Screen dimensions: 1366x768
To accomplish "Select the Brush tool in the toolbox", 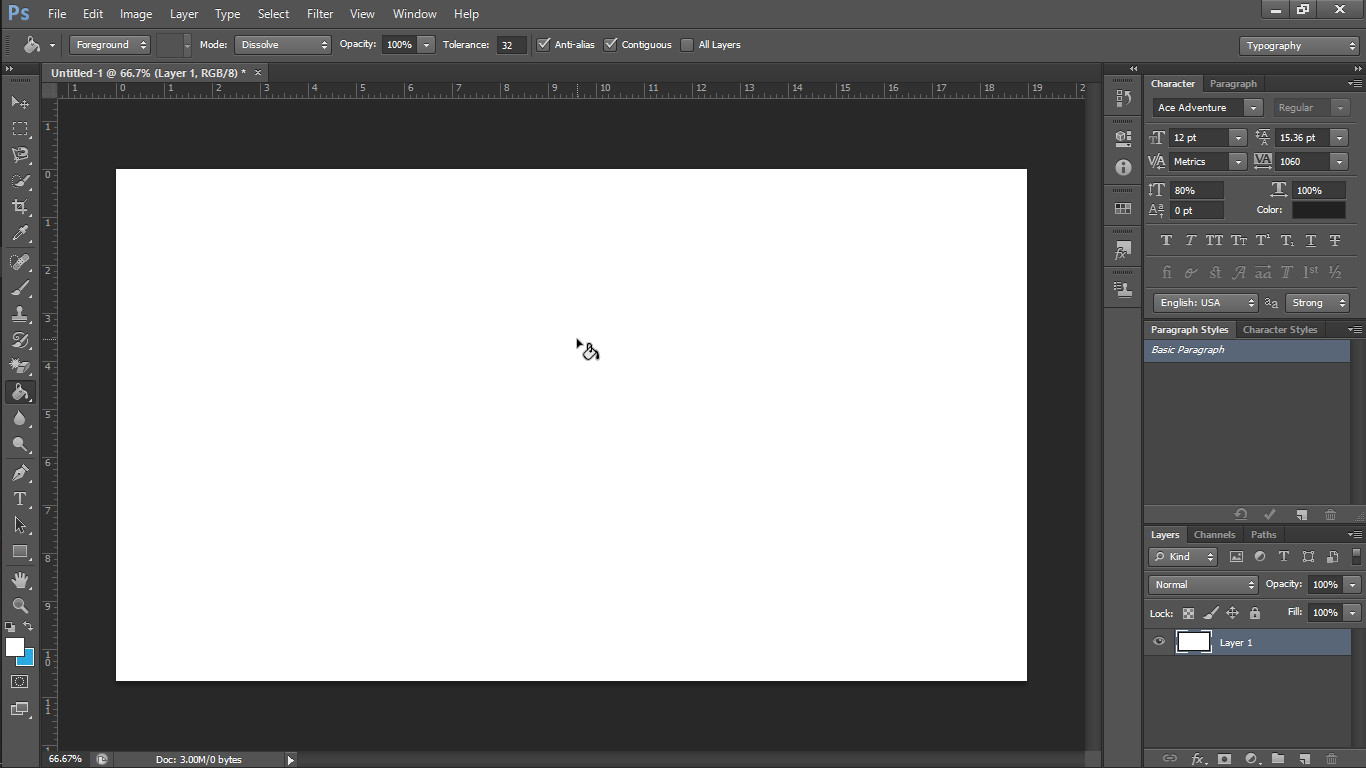I will click(20, 288).
